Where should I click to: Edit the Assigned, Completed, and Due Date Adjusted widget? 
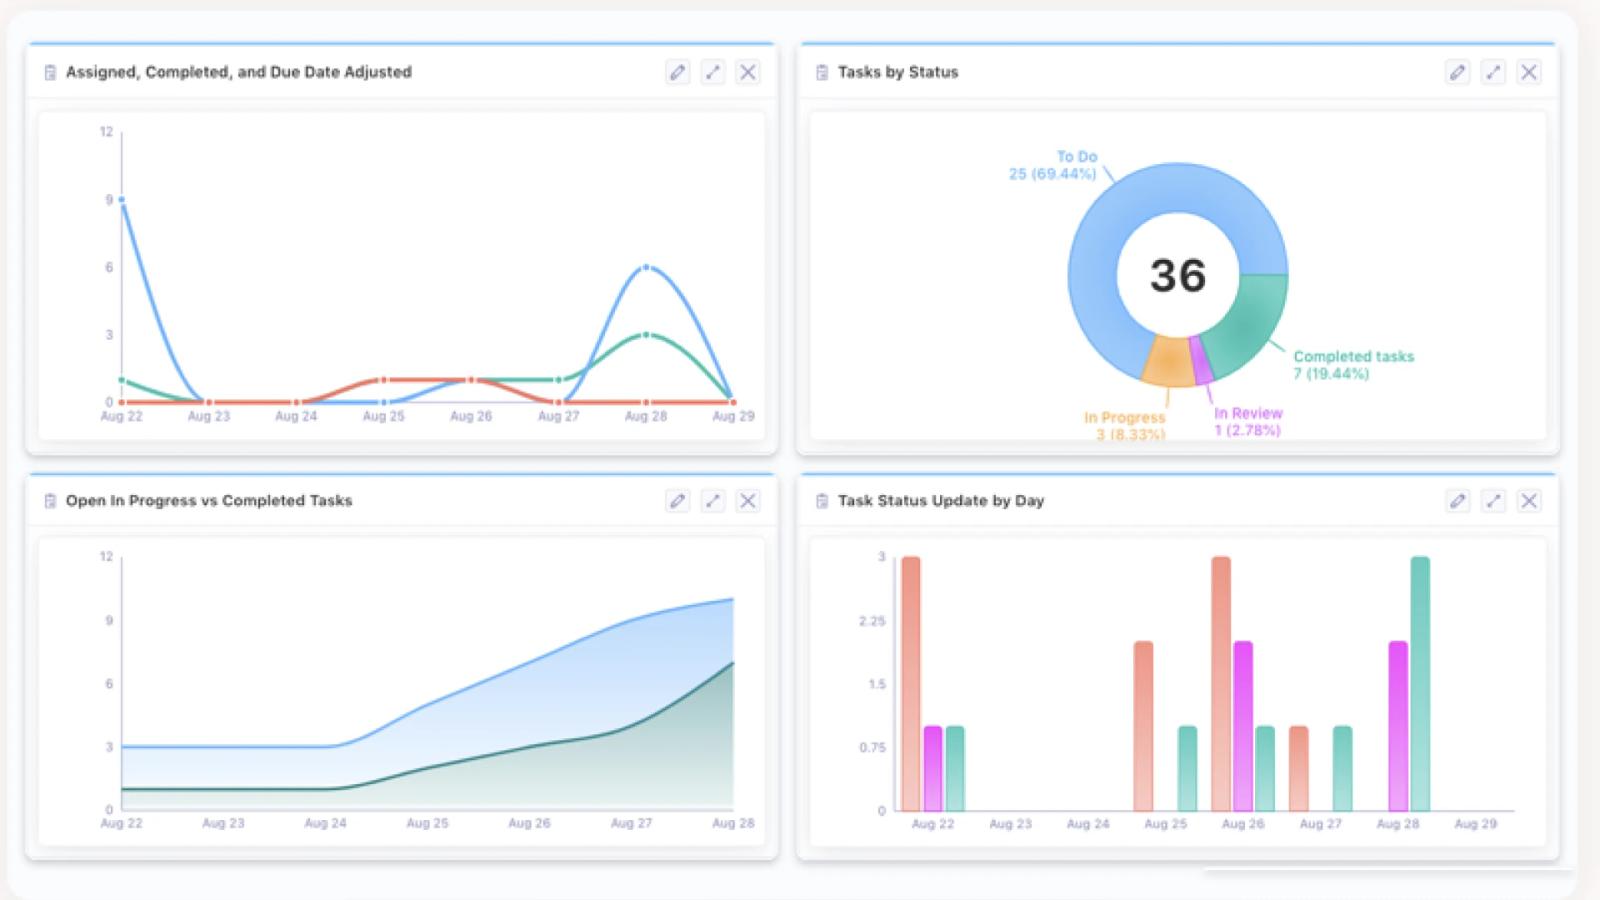678,72
